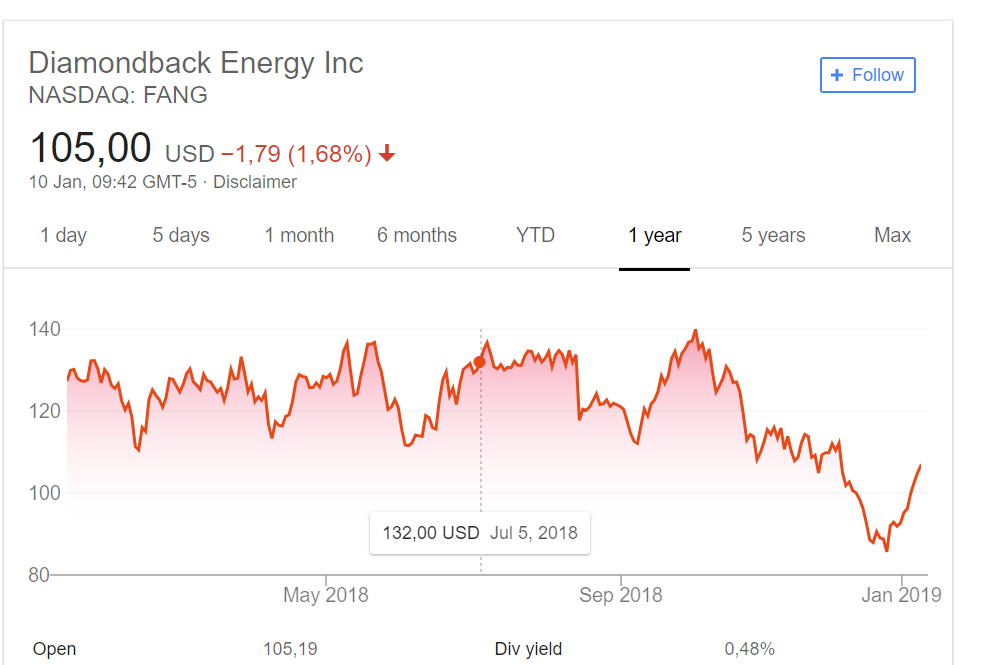Click the Open price value 105,19
The height and width of the screenshot is (665, 998).
point(290,648)
